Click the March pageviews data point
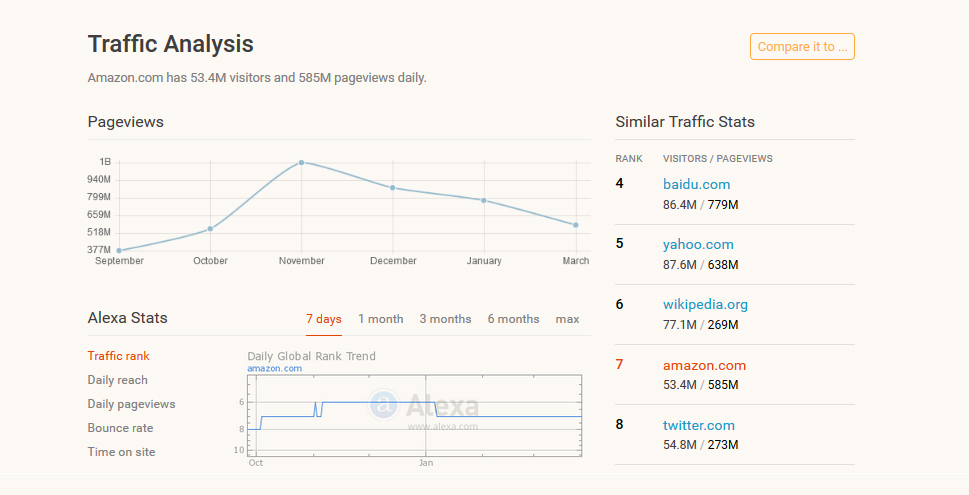 [x=575, y=225]
